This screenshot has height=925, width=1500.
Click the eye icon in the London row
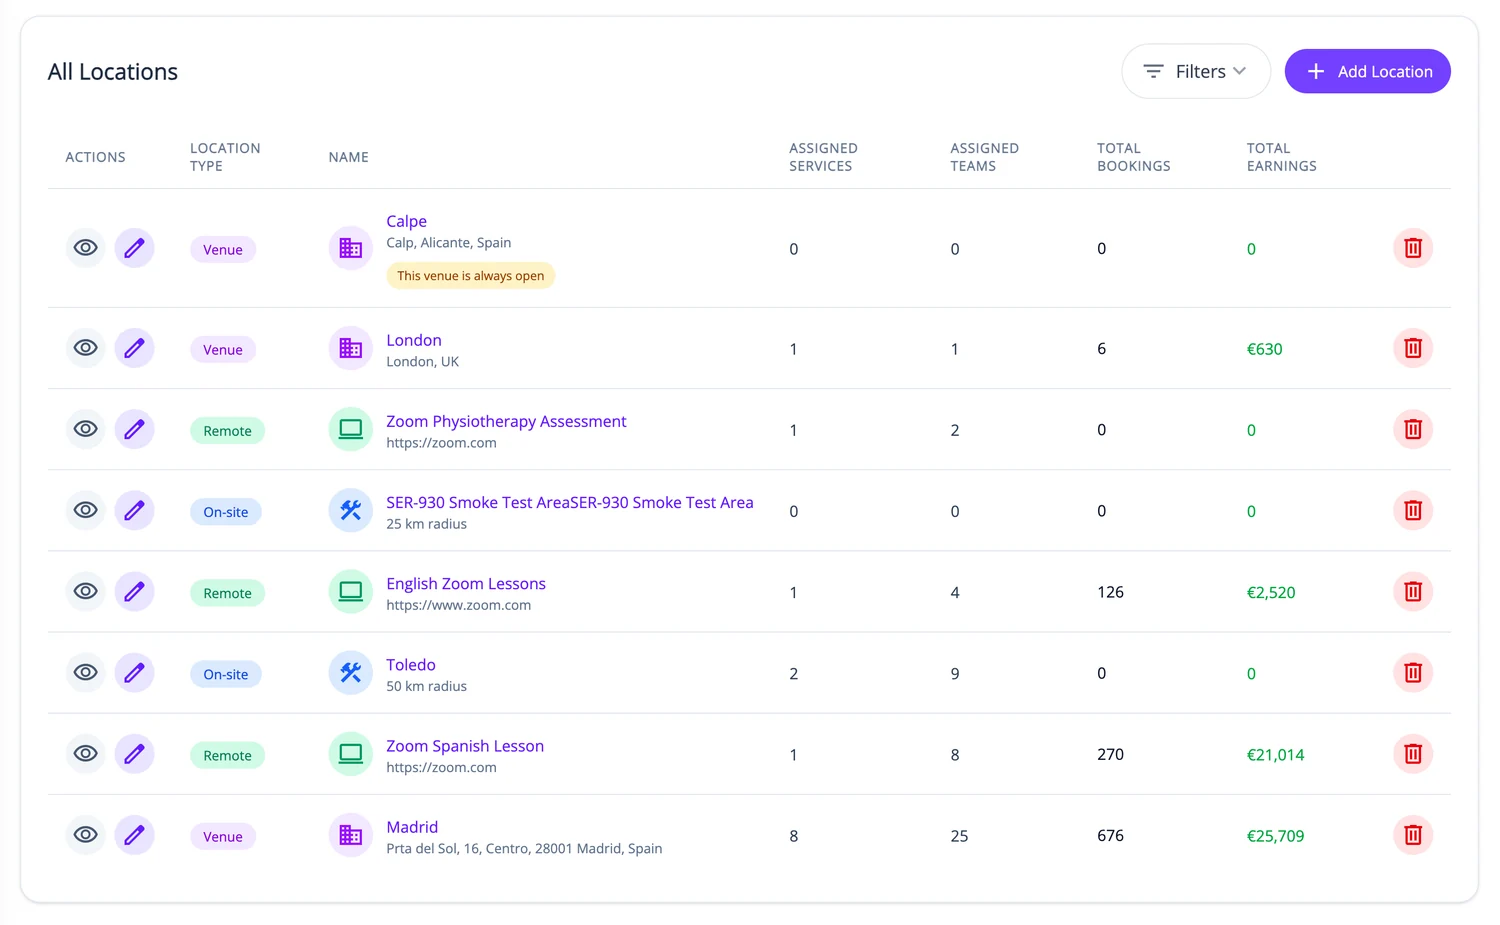(x=86, y=348)
